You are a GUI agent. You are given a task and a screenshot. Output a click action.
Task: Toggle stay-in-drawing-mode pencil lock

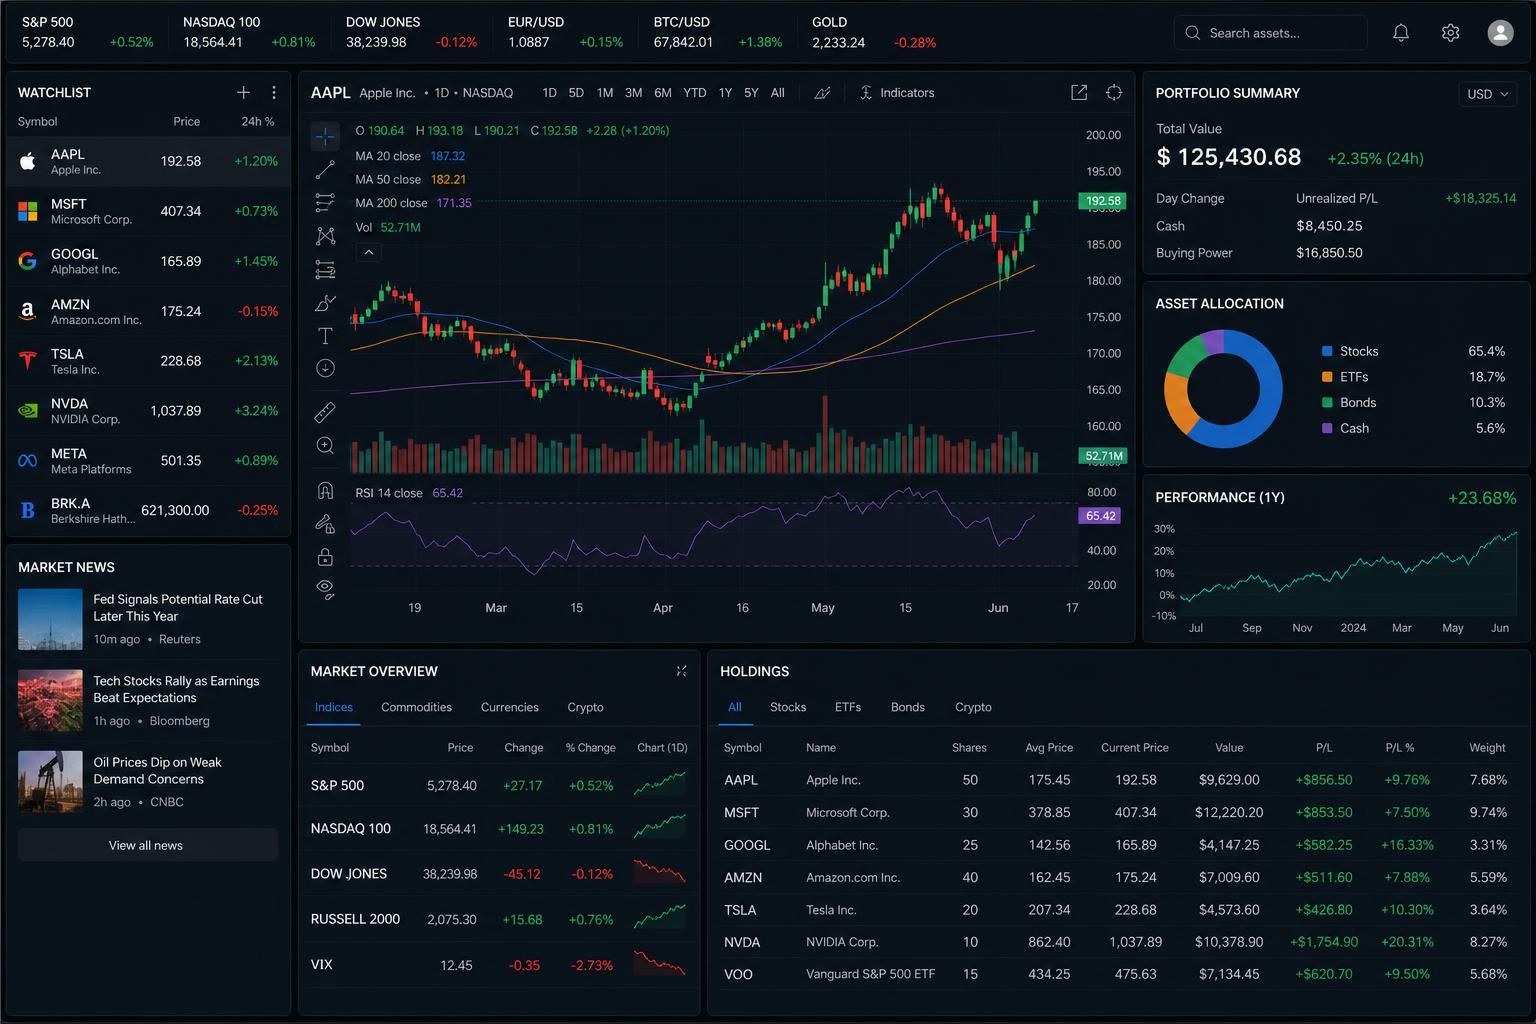[325, 523]
